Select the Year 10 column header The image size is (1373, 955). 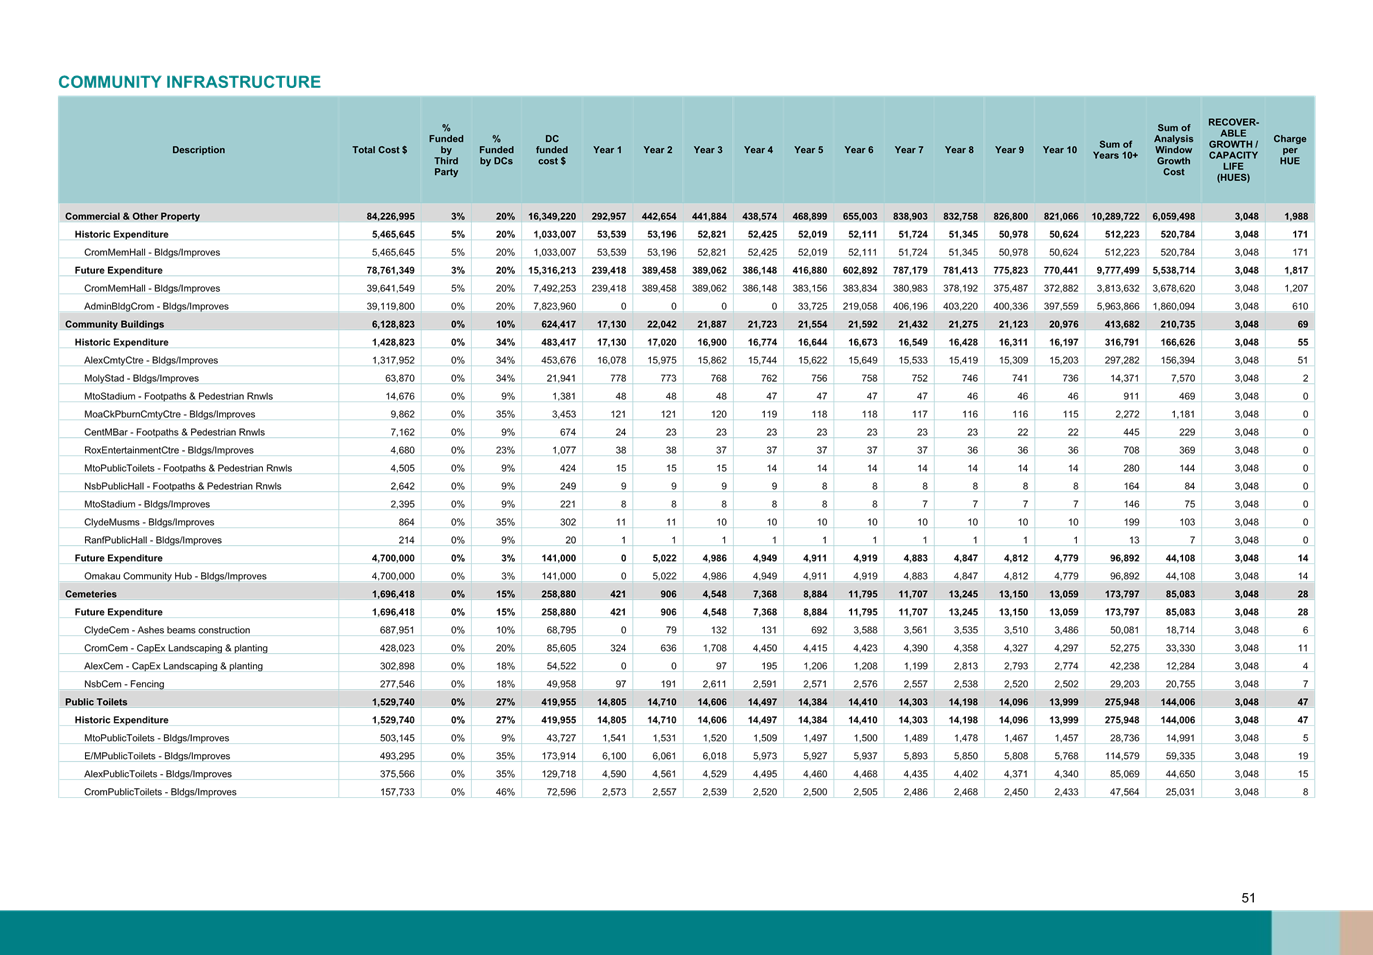coord(1060,150)
